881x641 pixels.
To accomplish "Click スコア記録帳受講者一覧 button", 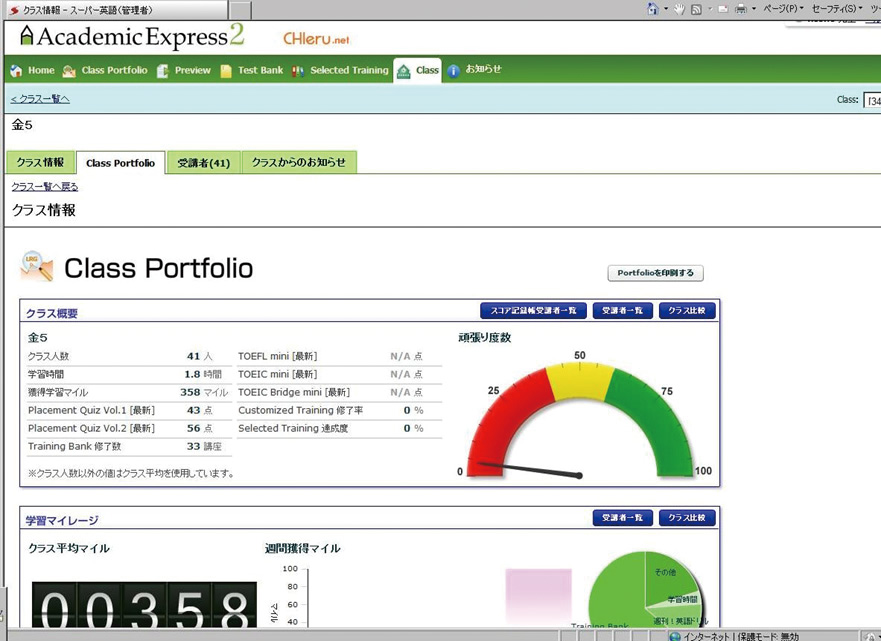I will coord(533,311).
